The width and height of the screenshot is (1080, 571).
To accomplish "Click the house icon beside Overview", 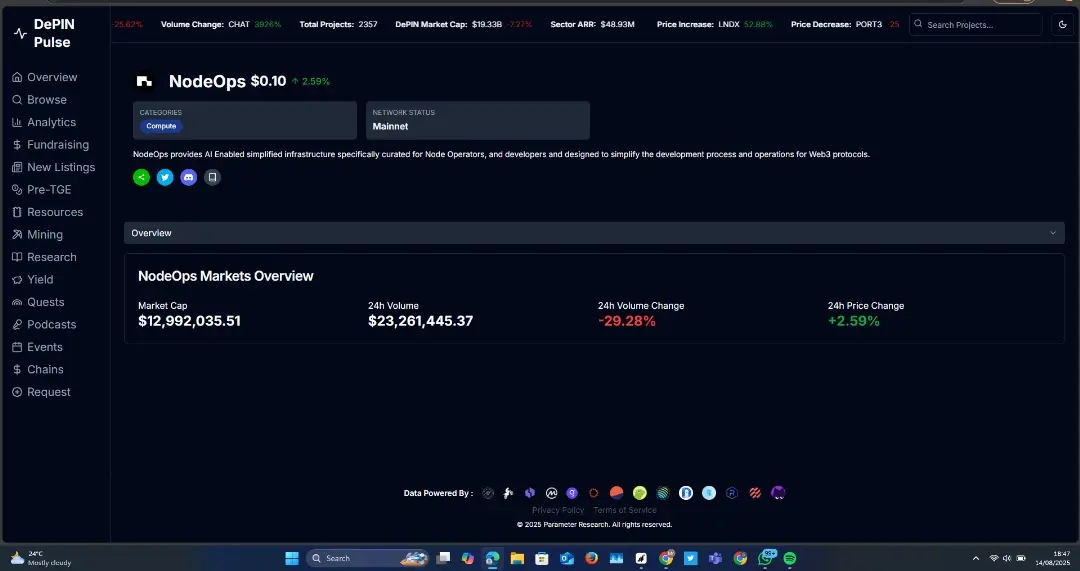I will (17, 77).
